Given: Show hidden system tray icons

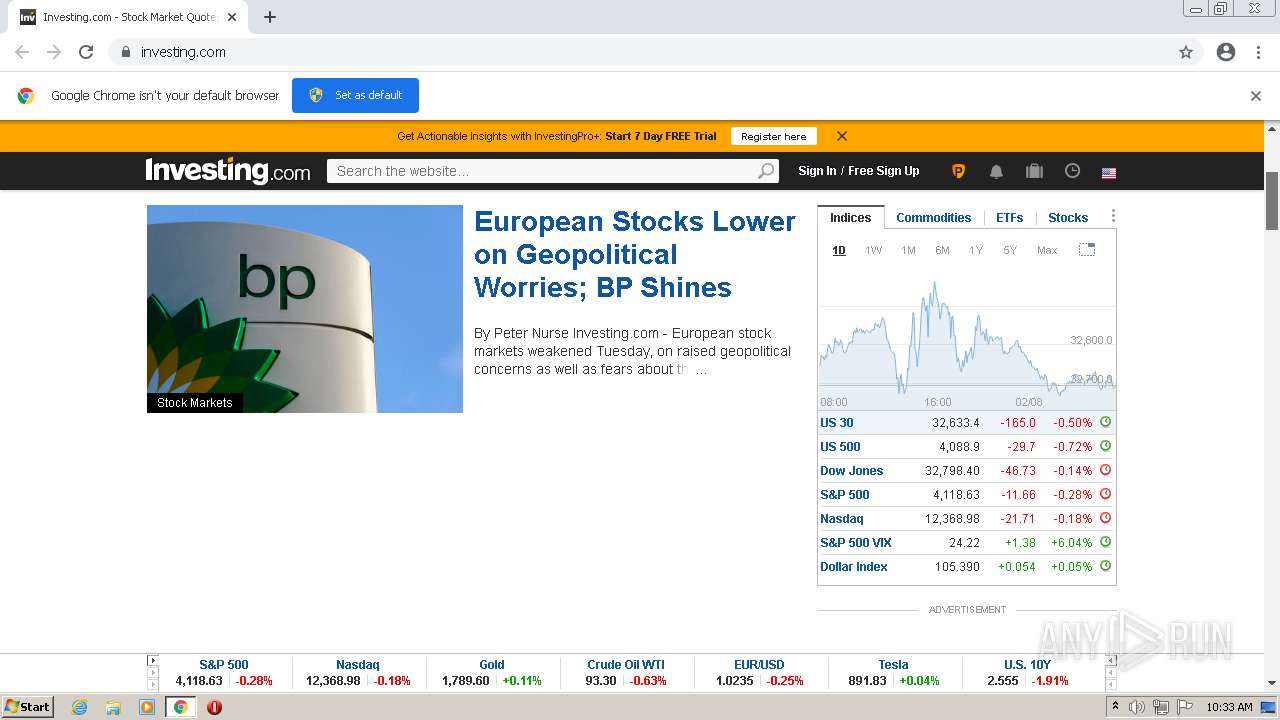Looking at the screenshot, I should [1116, 707].
